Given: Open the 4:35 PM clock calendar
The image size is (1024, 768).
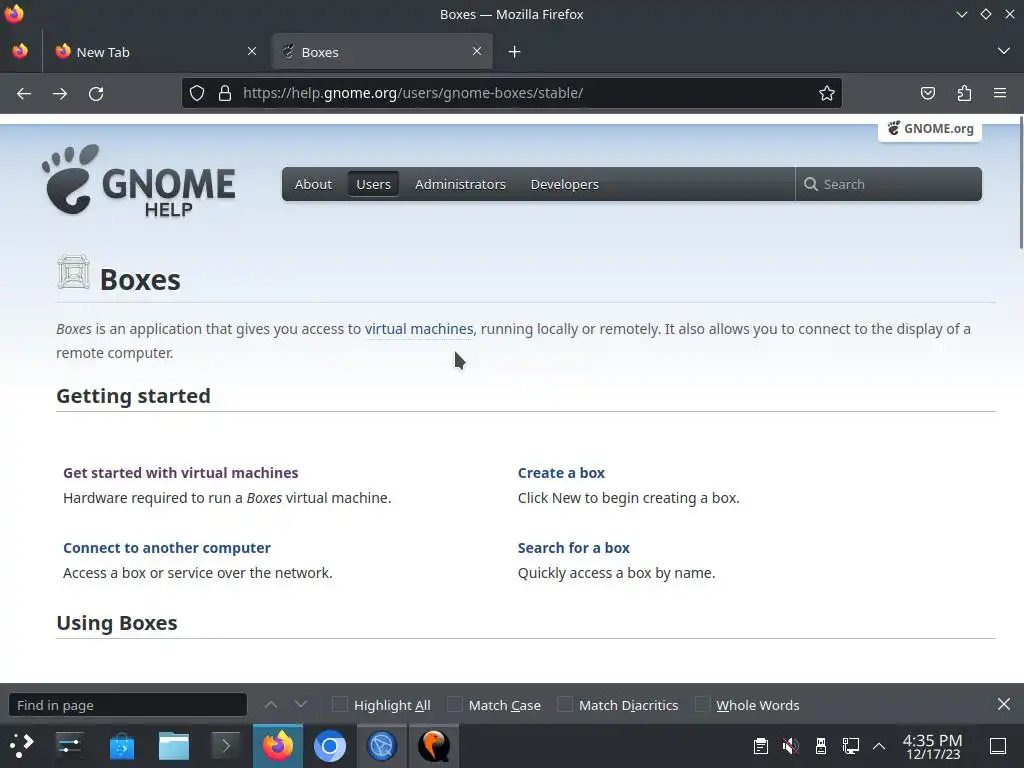Looking at the screenshot, I should [x=933, y=746].
